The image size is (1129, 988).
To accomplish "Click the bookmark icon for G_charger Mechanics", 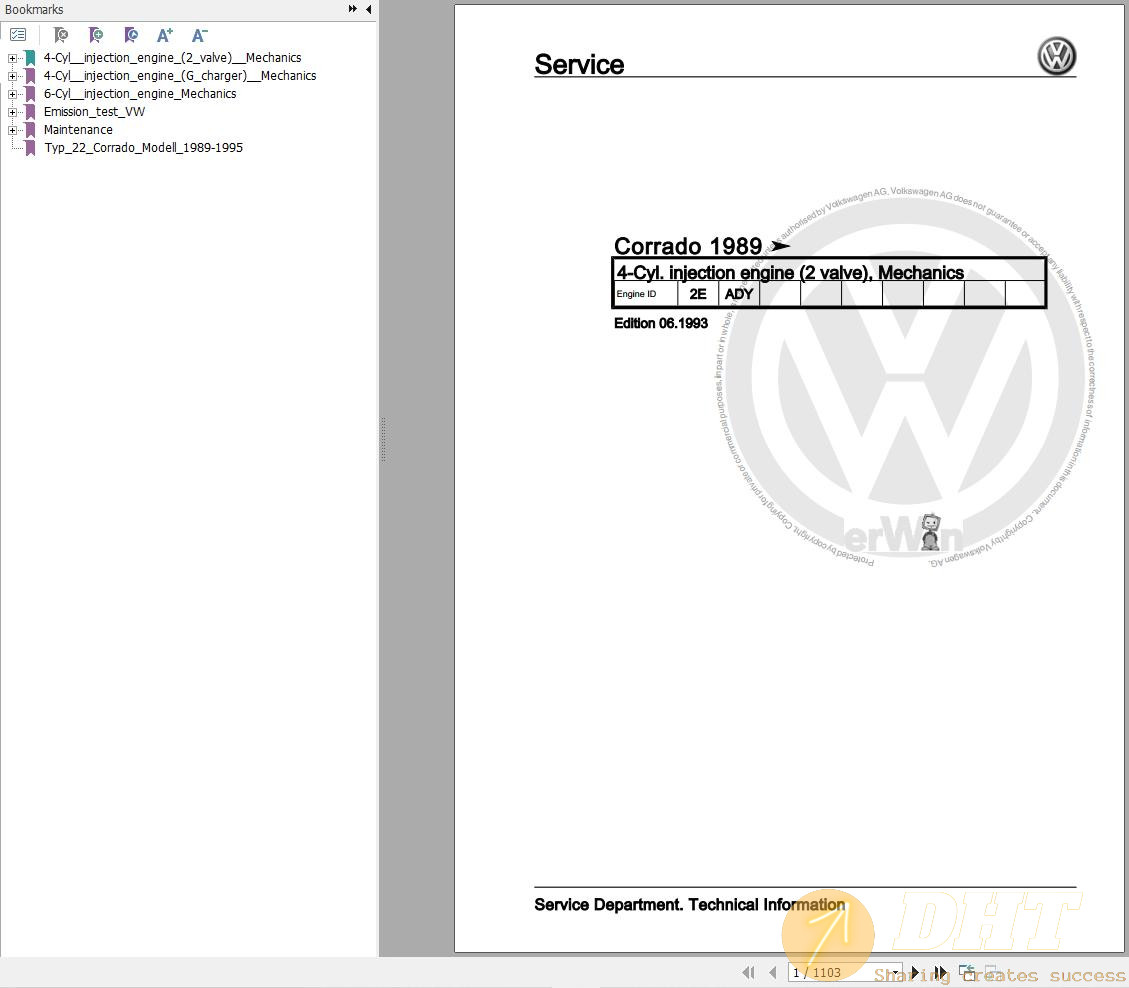I will point(30,76).
